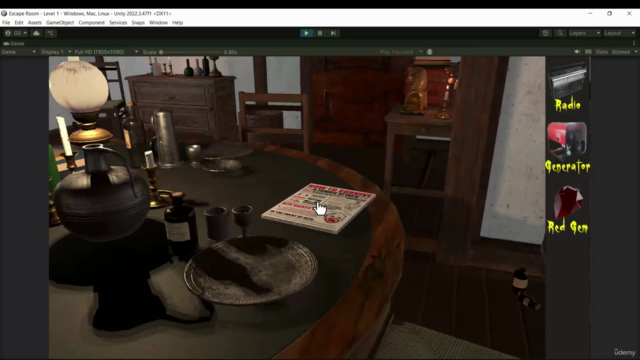
Task: Select the Radio inventory item icon
Action: [x=568, y=80]
